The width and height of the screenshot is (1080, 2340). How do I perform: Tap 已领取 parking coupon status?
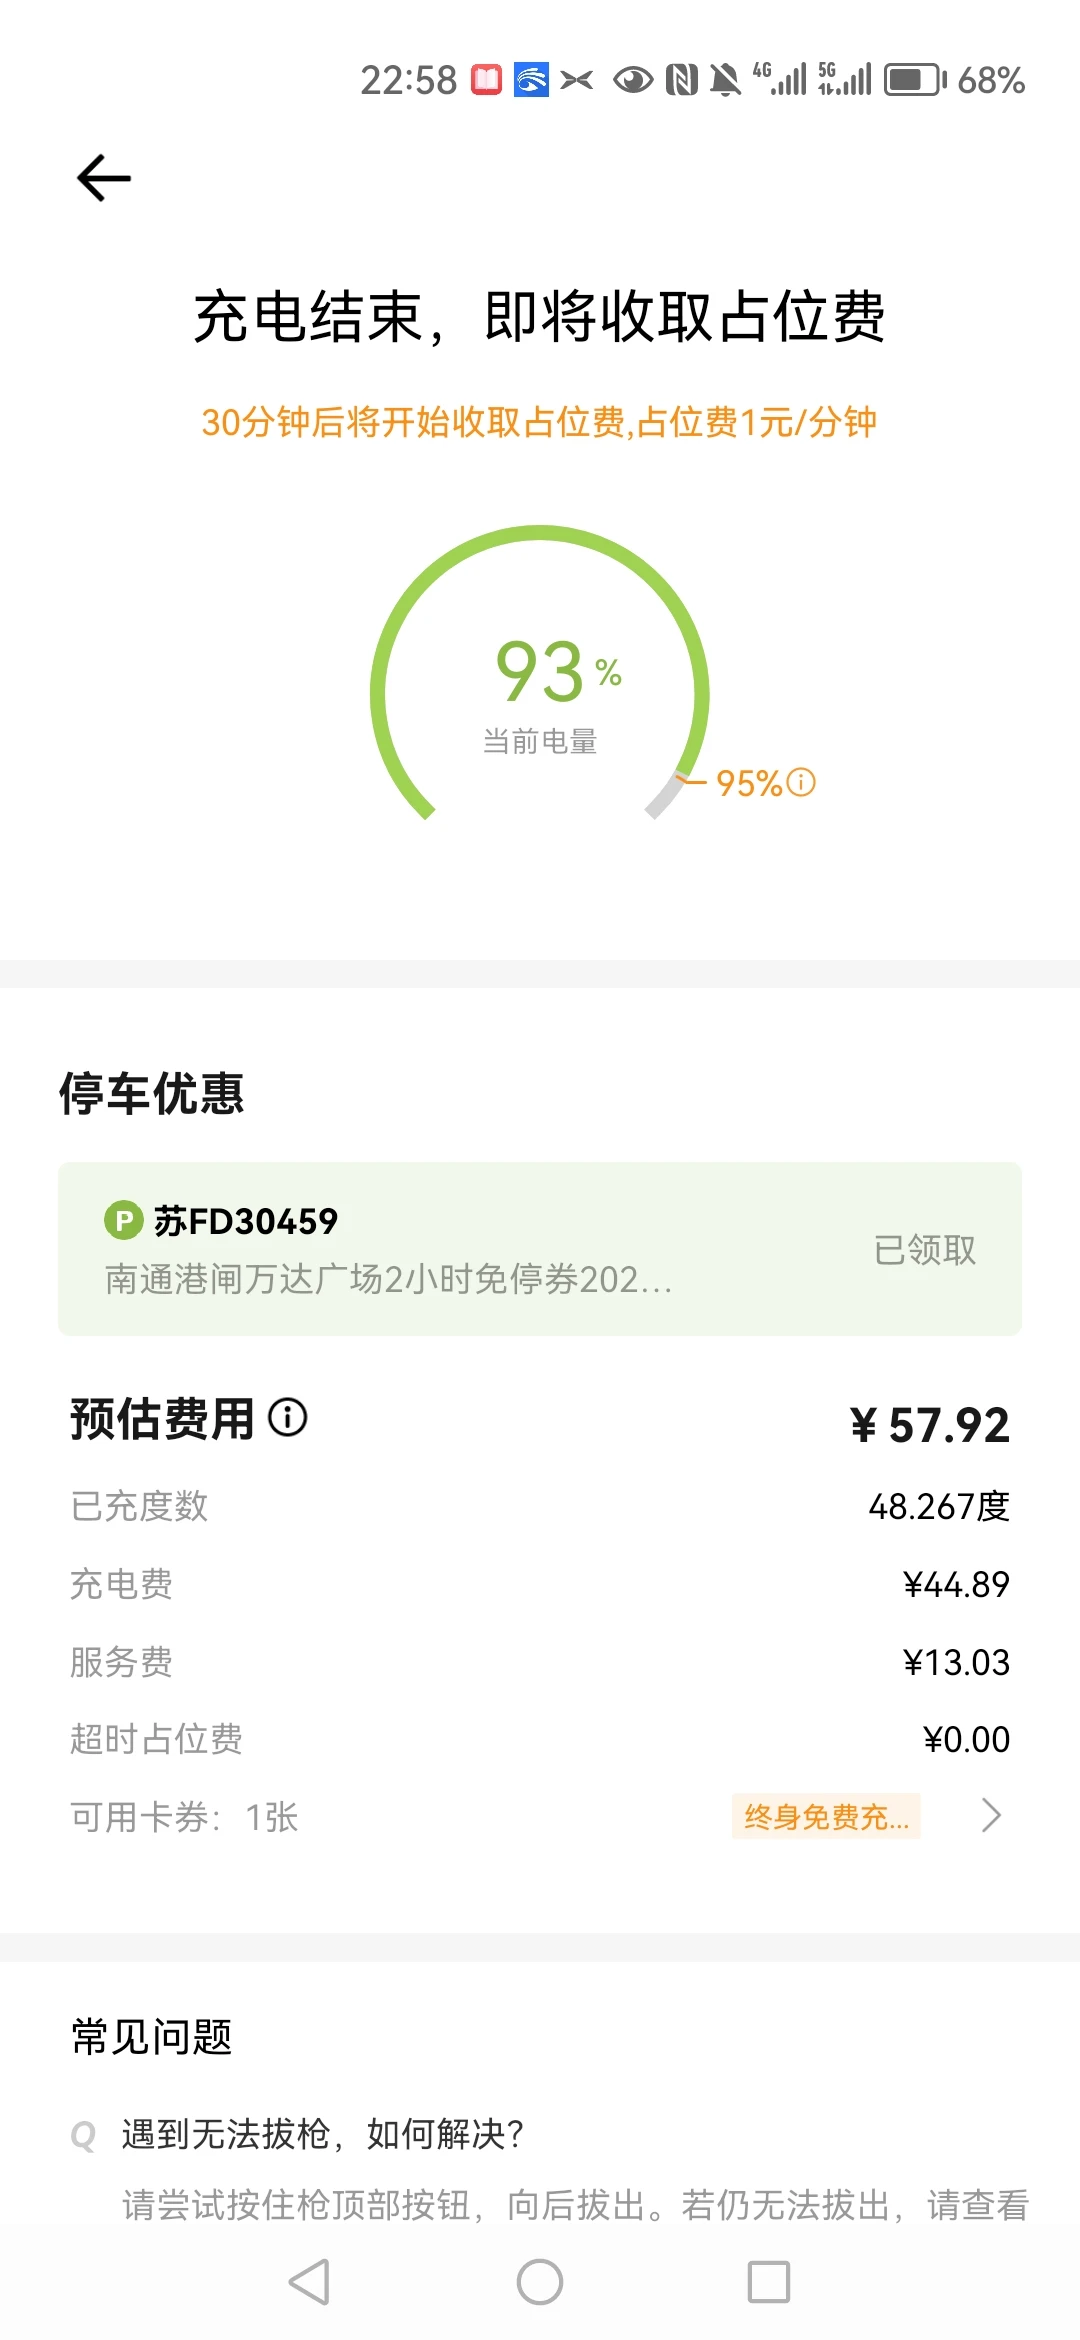(925, 1249)
